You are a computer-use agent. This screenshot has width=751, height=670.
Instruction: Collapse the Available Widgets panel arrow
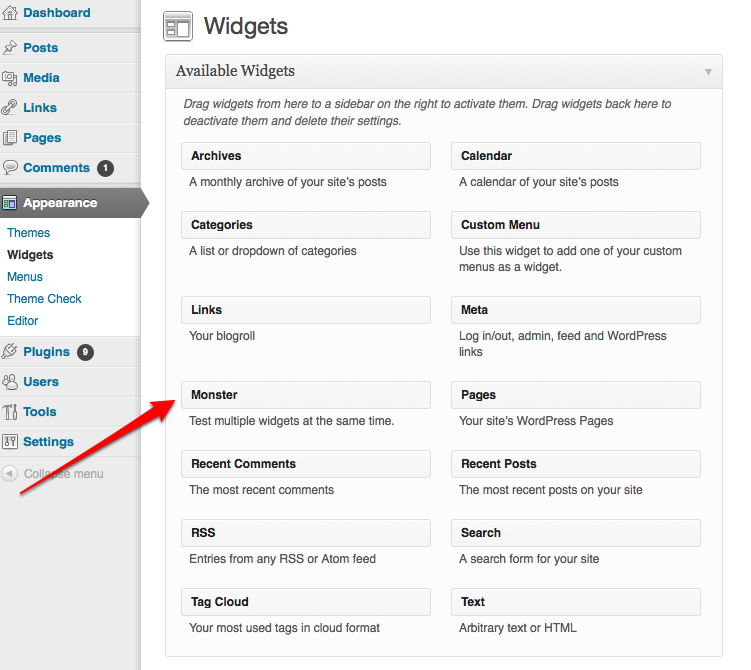pos(708,72)
